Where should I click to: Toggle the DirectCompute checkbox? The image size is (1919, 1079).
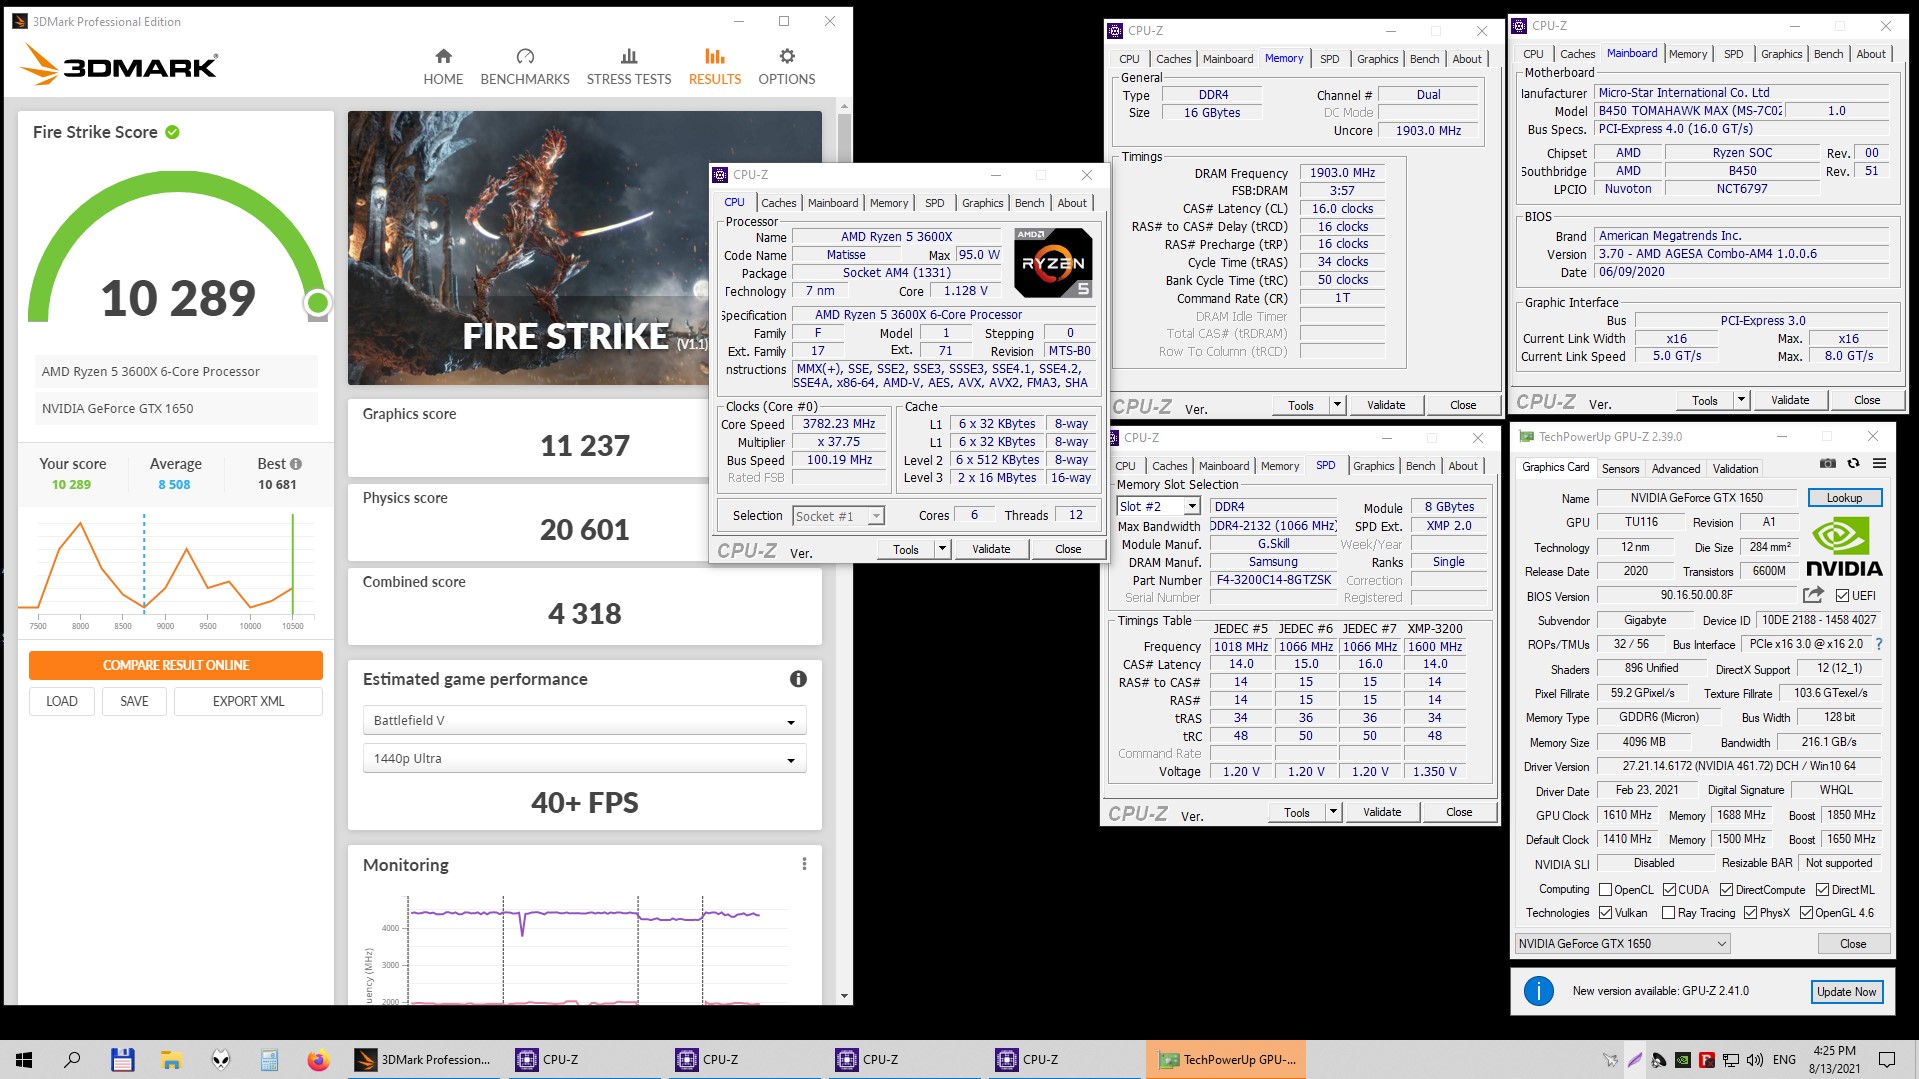[1726, 890]
